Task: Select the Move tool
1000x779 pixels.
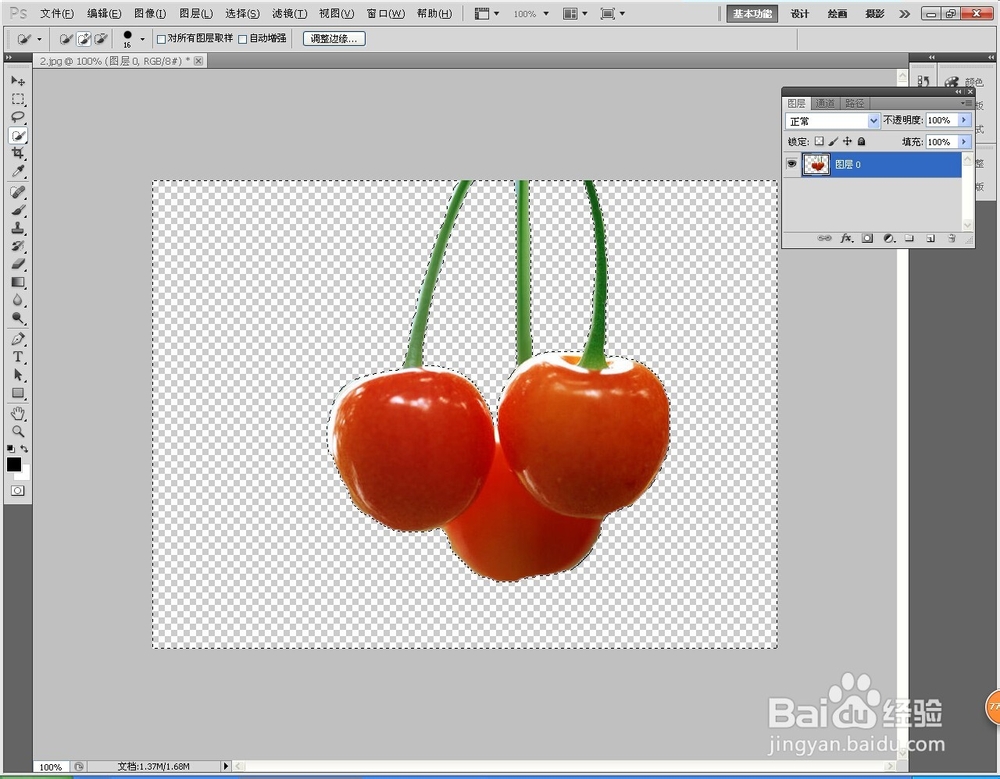Action: tap(18, 81)
